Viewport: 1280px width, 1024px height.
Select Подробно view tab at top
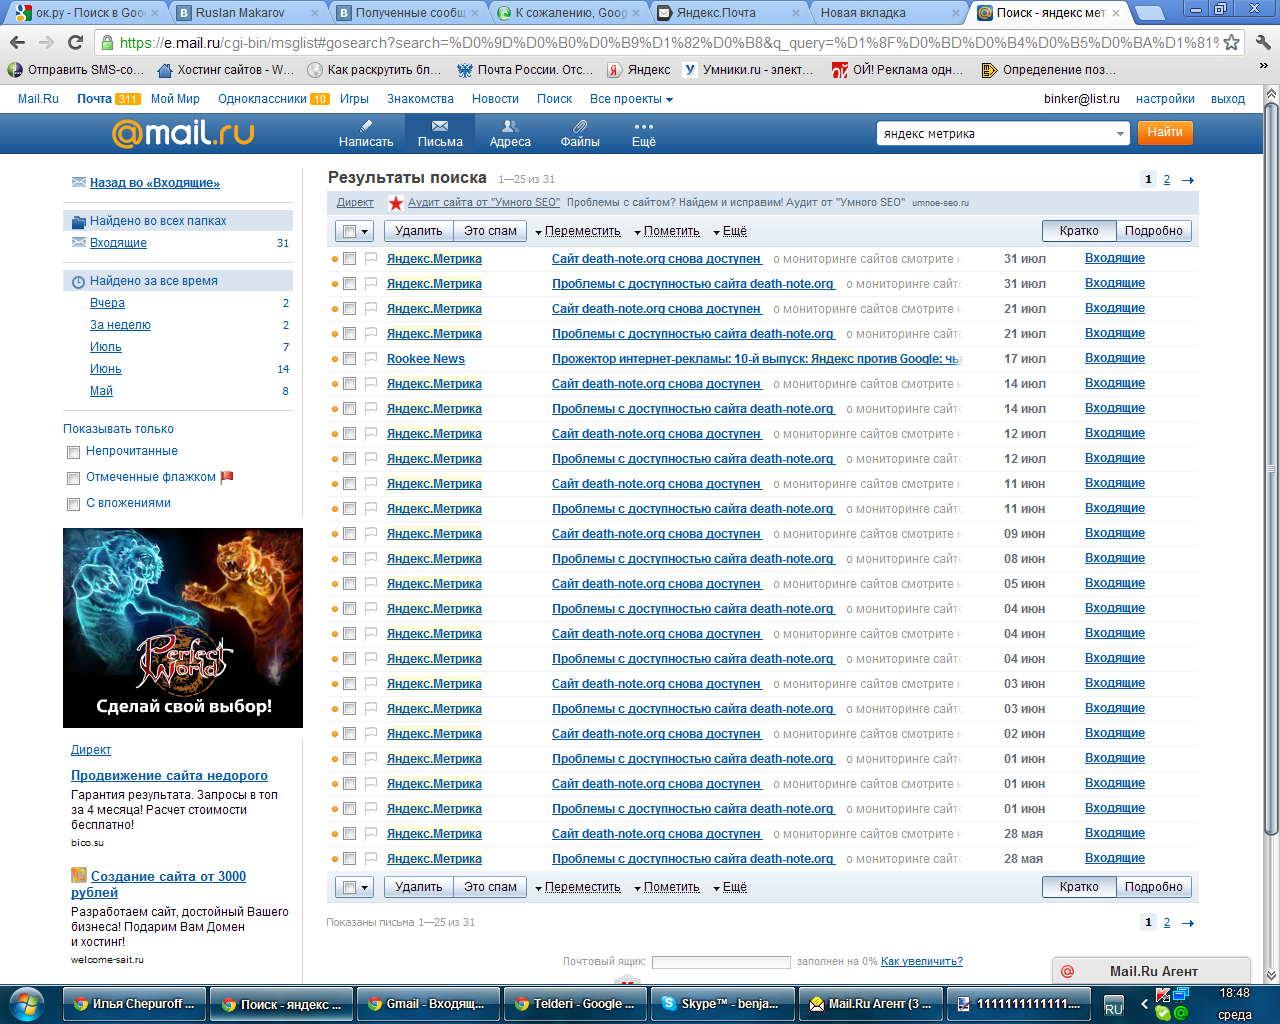[x=1153, y=231]
